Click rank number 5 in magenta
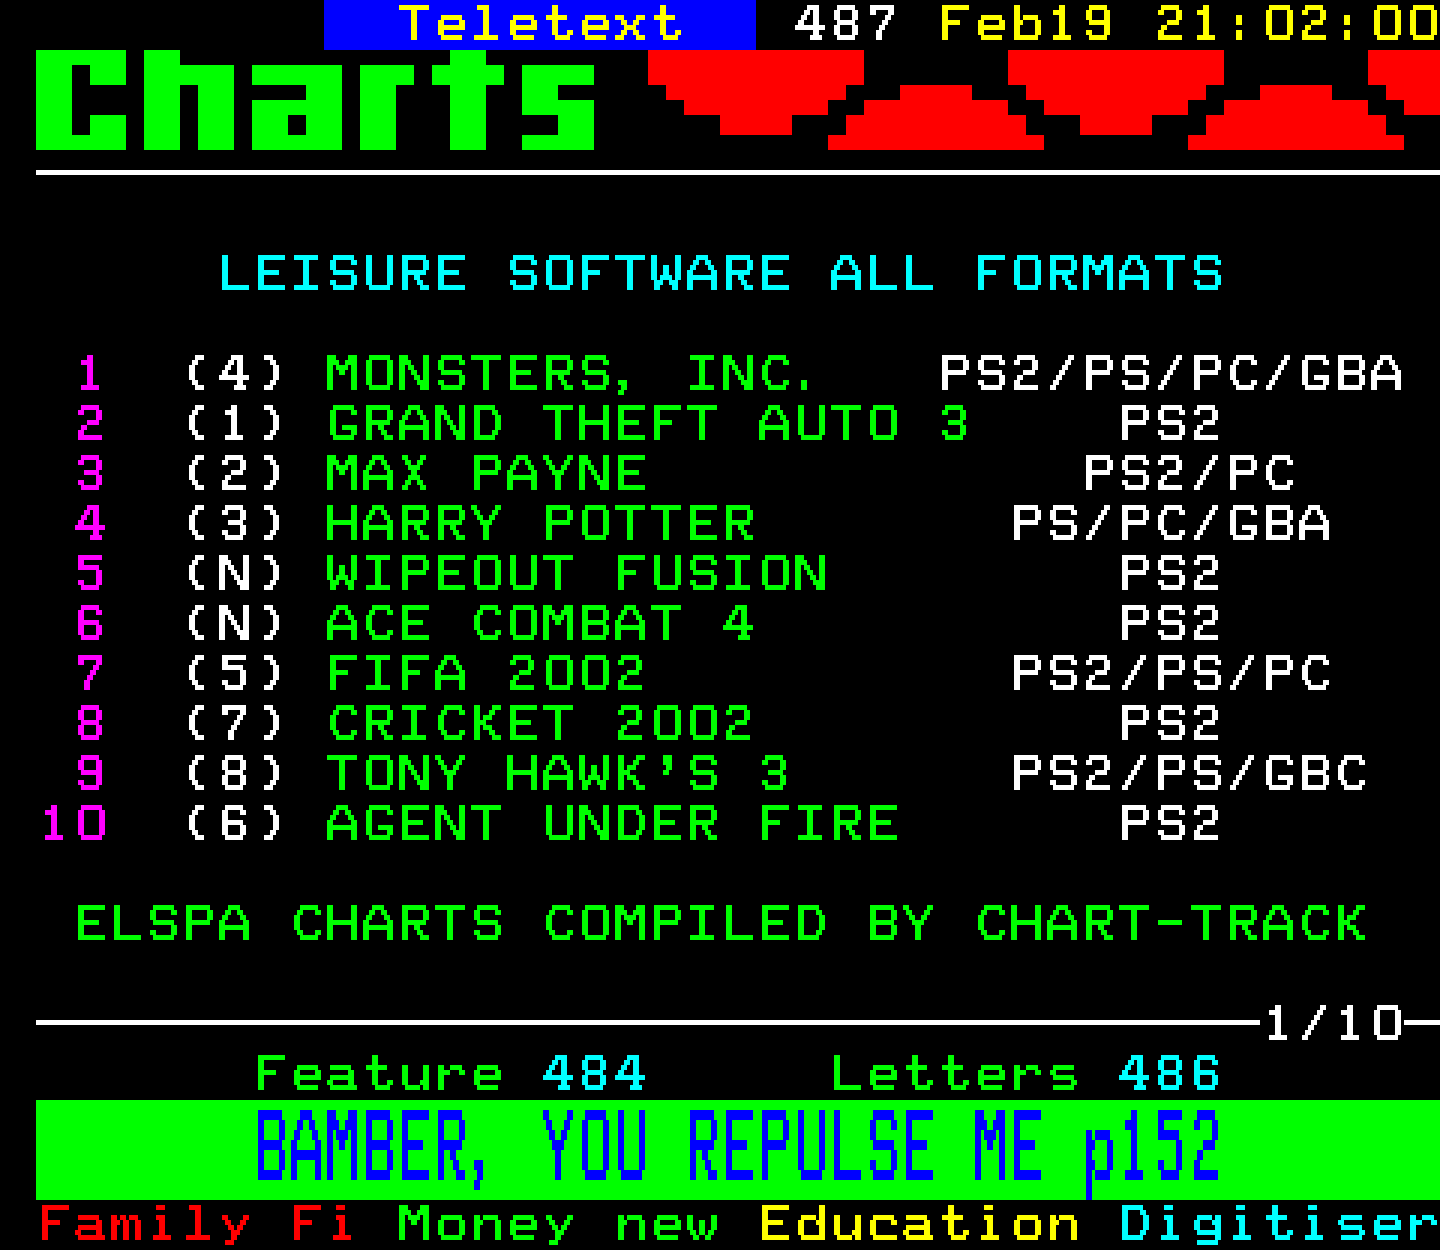The width and height of the screenshot is (1440, 1250). coord(90,574)
